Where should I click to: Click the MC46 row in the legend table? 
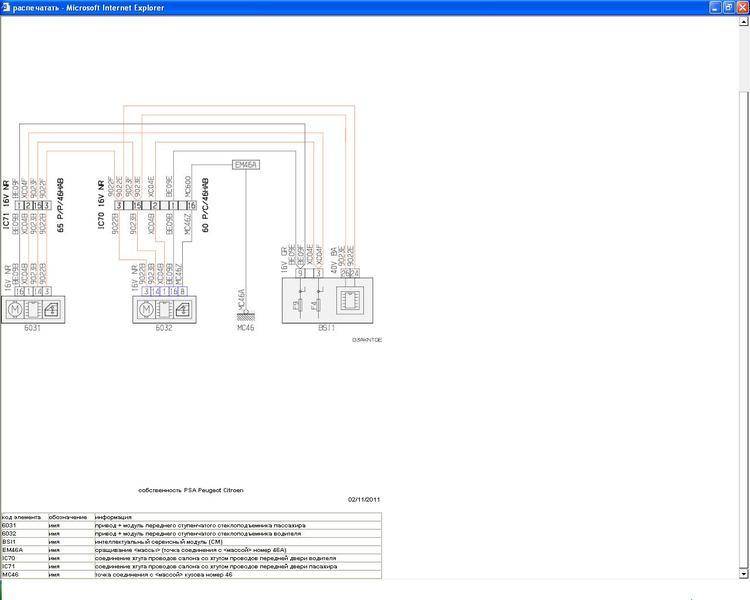click(190, 575)
